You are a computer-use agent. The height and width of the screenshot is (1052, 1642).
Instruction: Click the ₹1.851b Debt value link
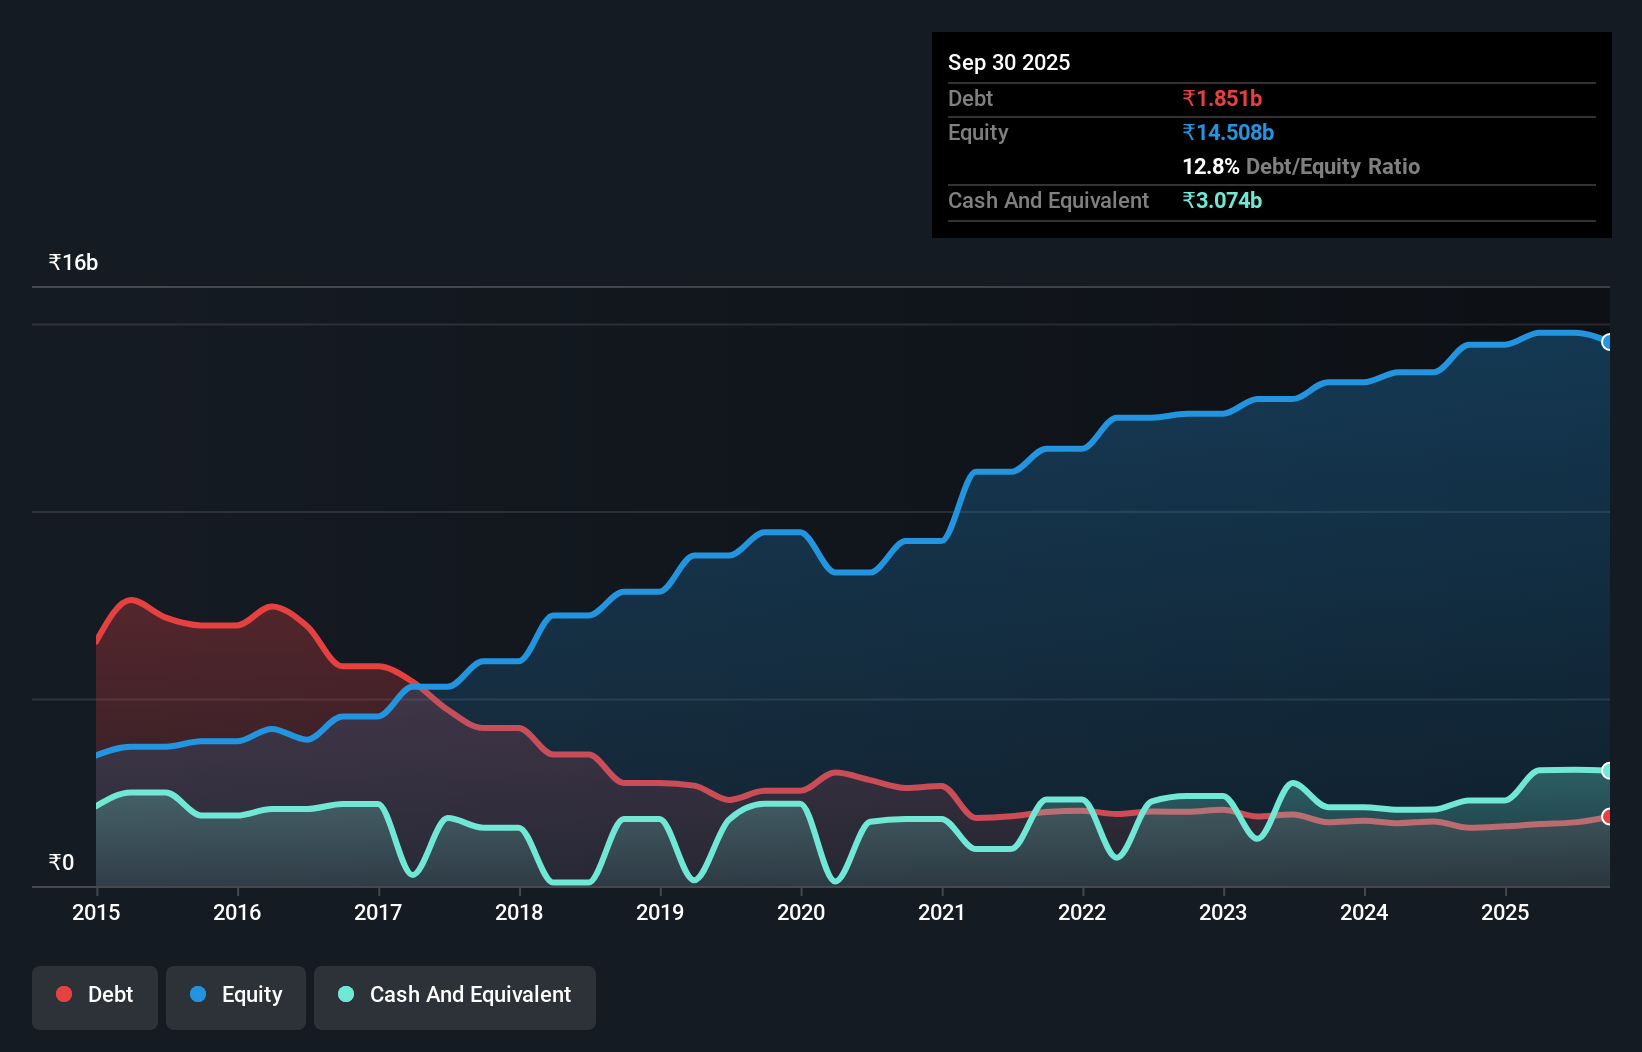point(1222,99)
